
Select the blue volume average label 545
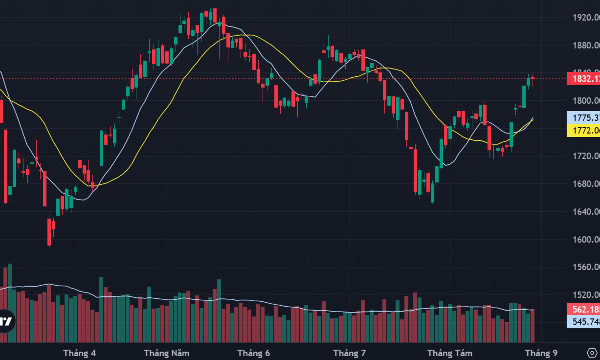tap(583, 321)
